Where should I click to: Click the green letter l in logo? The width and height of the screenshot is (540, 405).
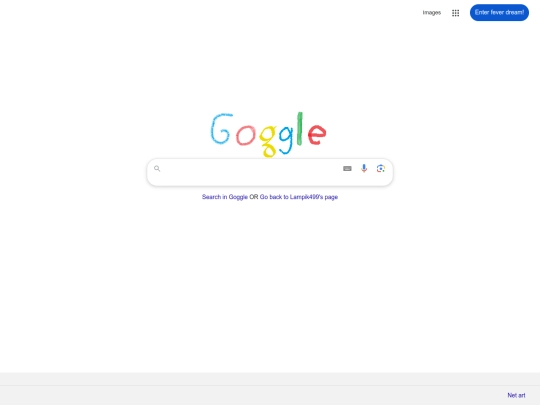300,128
